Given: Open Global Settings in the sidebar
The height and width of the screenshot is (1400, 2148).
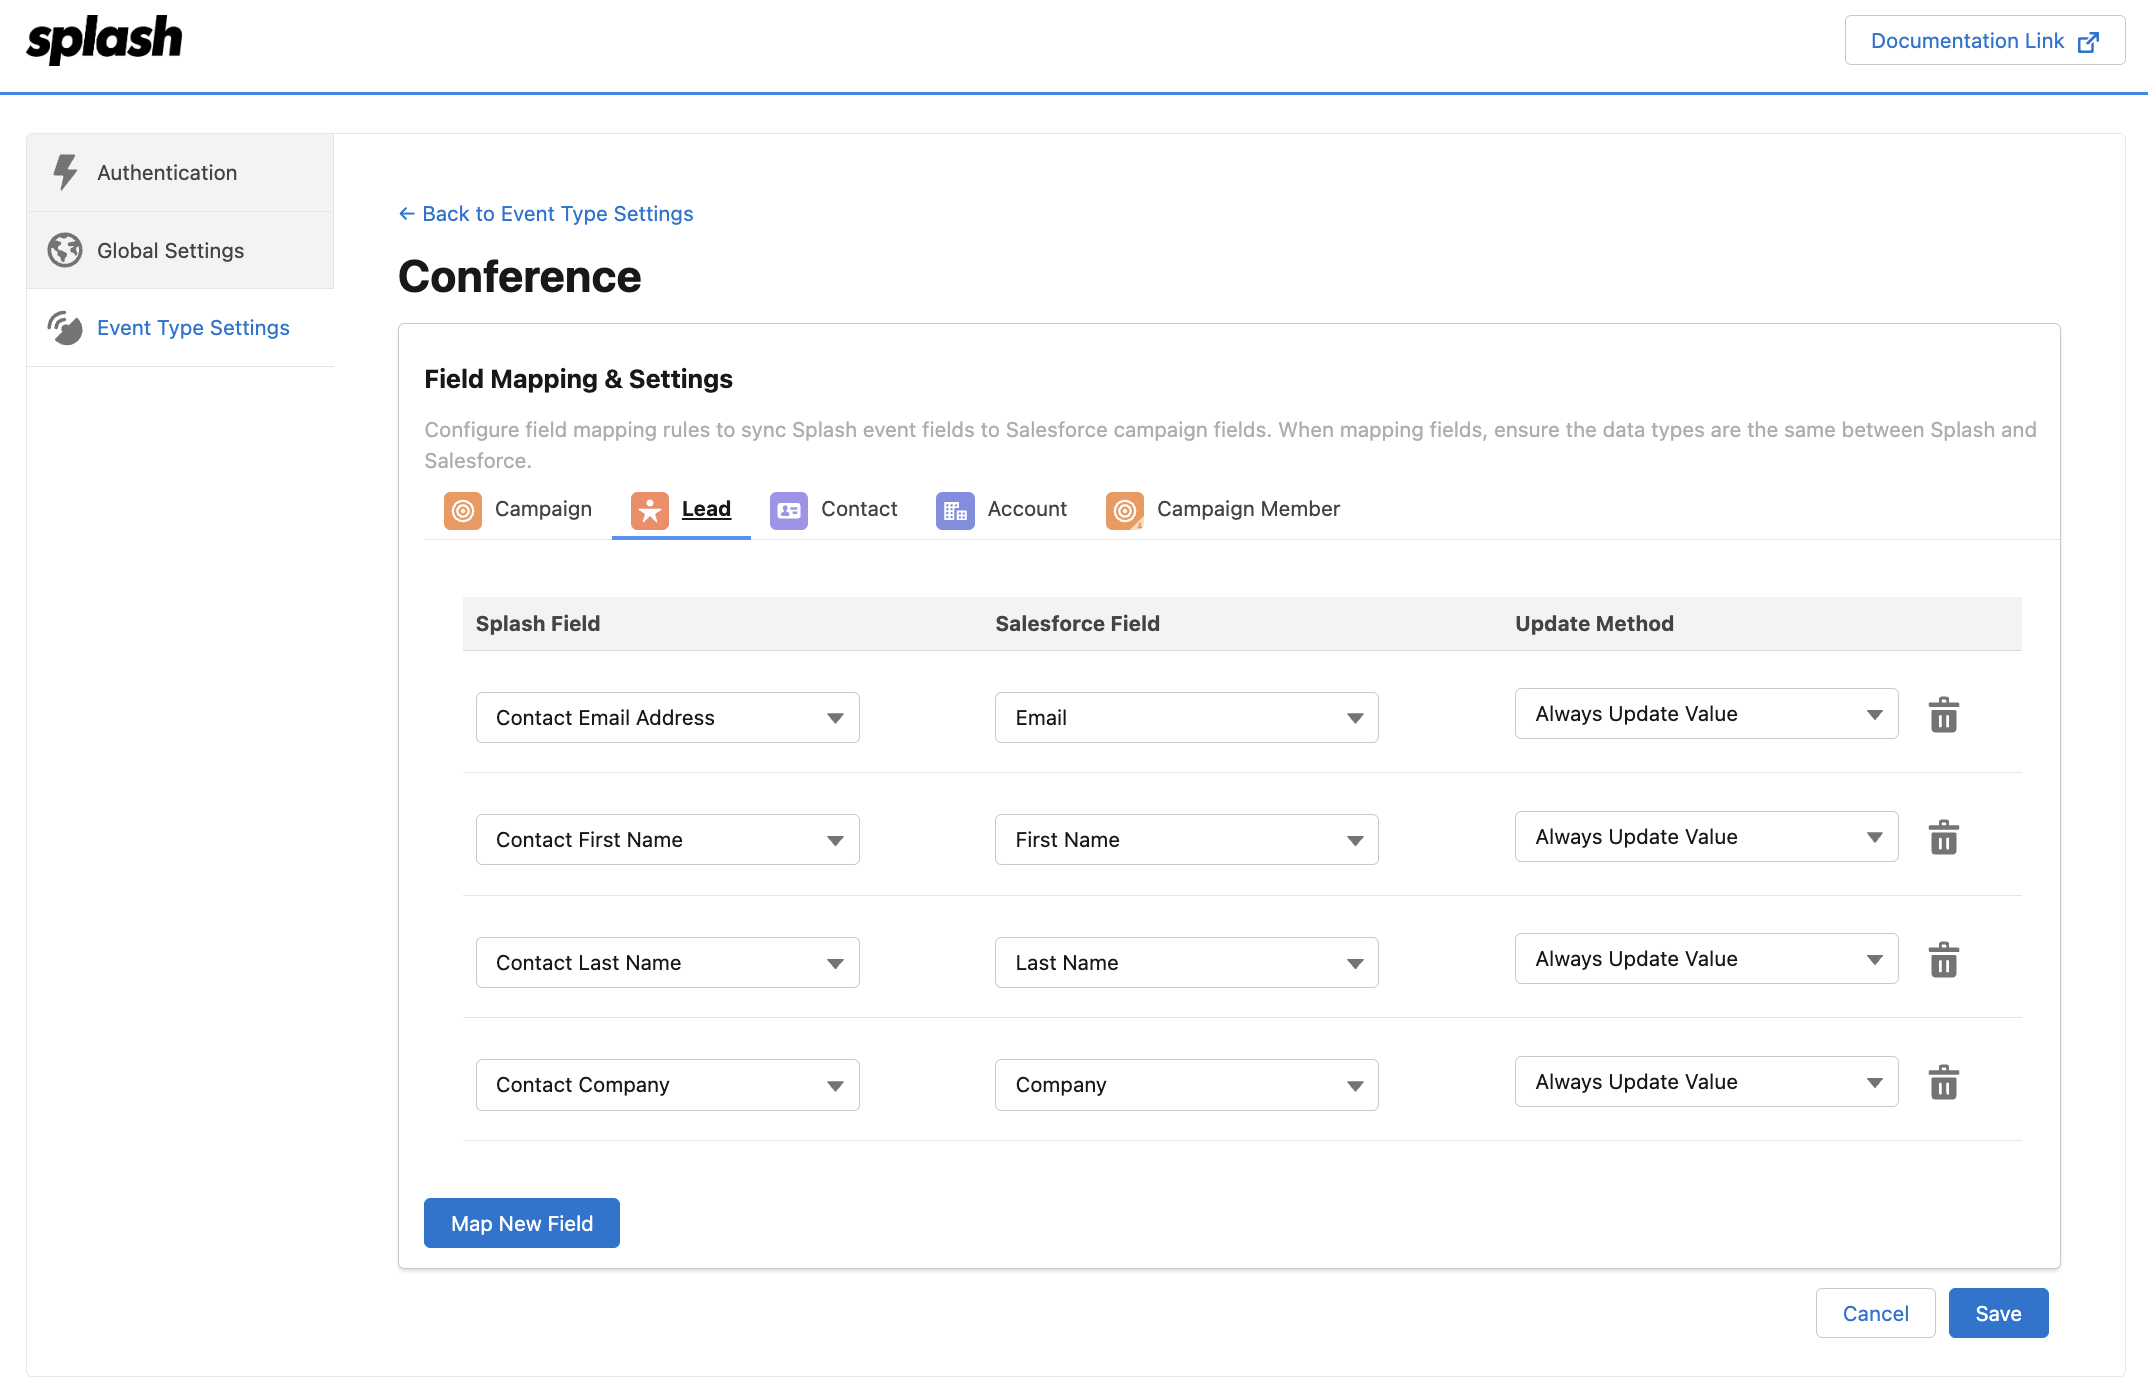Looking at the screenshot, I should pos(180,250).
